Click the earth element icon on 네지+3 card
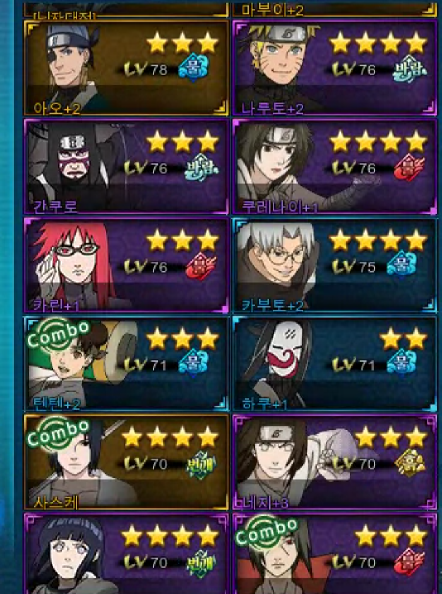The image size is (442, 594). click(x=409, y=463)
